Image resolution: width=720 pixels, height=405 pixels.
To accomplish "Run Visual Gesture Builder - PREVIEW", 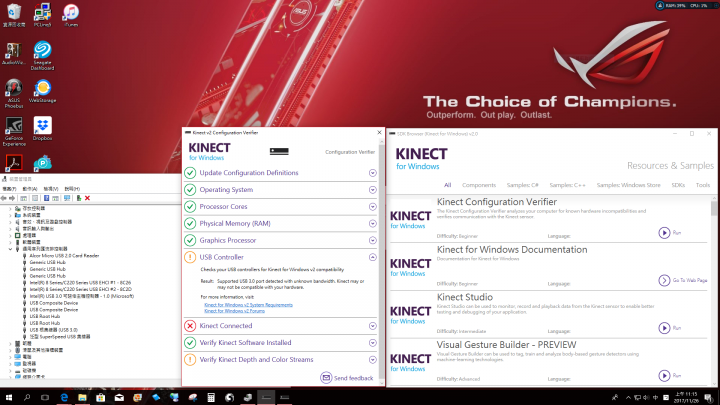I will 669,376.
